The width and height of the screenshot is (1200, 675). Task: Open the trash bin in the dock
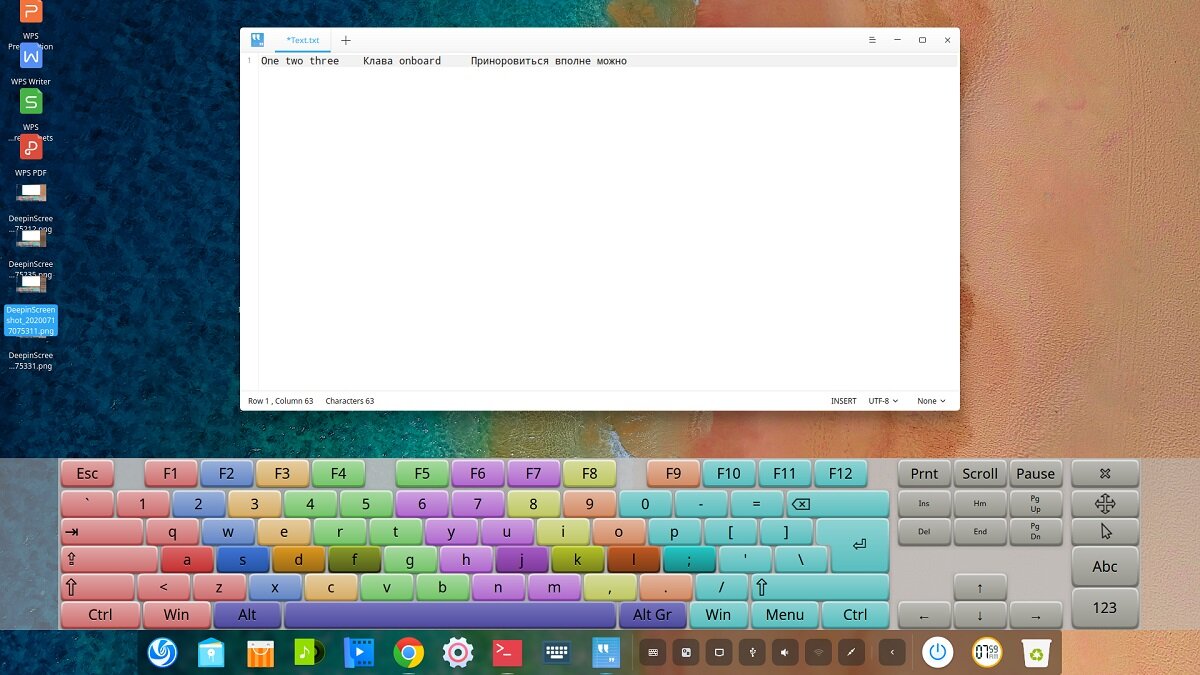pos(1036,653)
